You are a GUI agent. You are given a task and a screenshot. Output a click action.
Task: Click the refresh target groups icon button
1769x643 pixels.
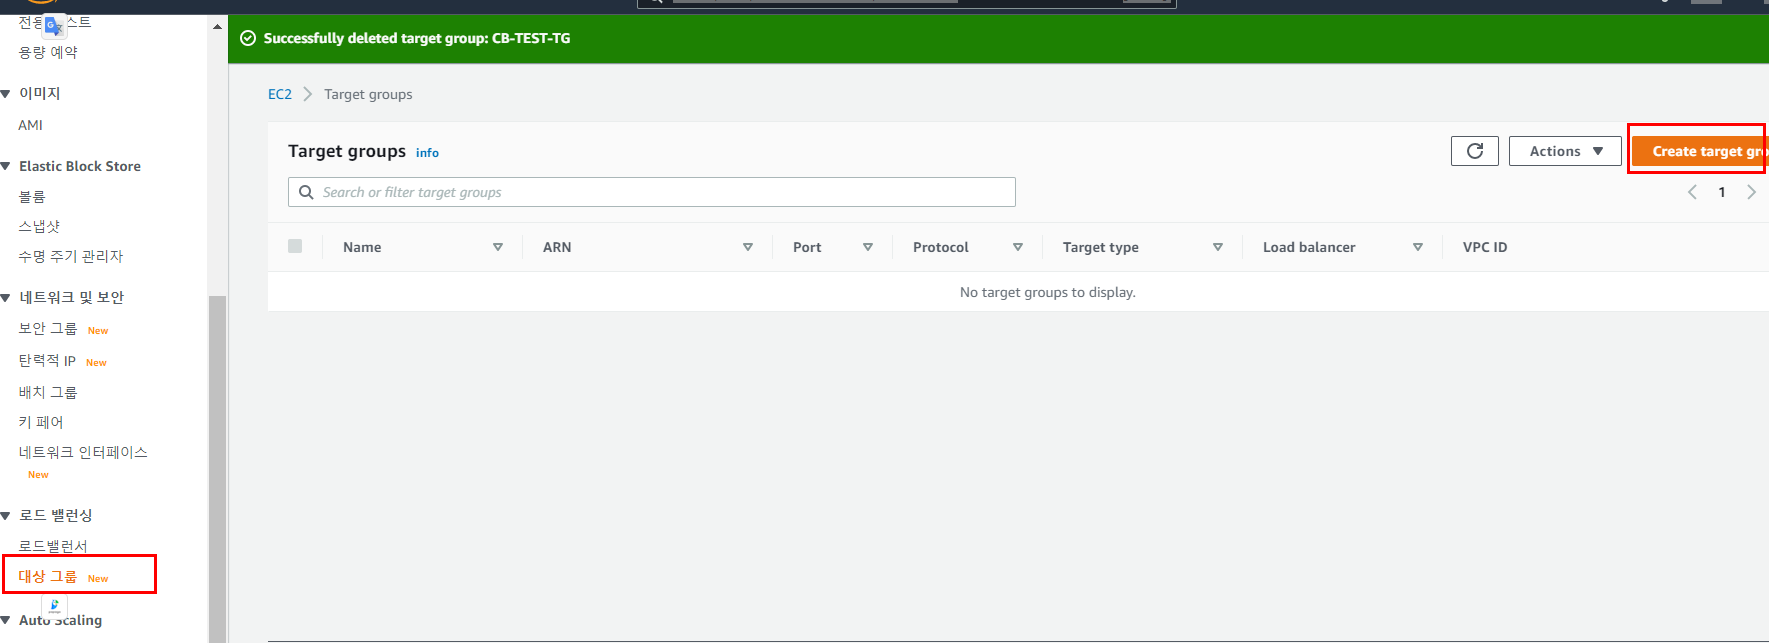click(1474, 151)
